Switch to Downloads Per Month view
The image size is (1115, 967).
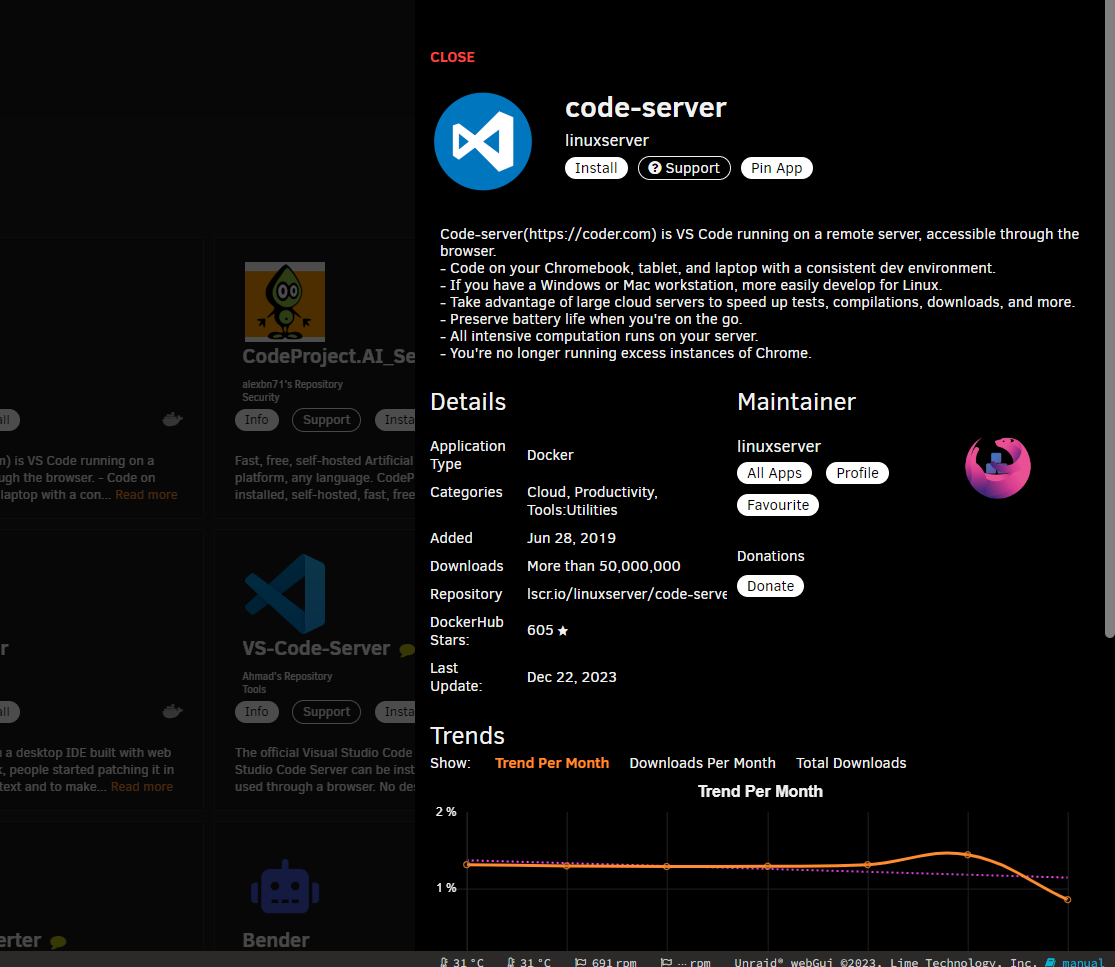tap(702, 762)
